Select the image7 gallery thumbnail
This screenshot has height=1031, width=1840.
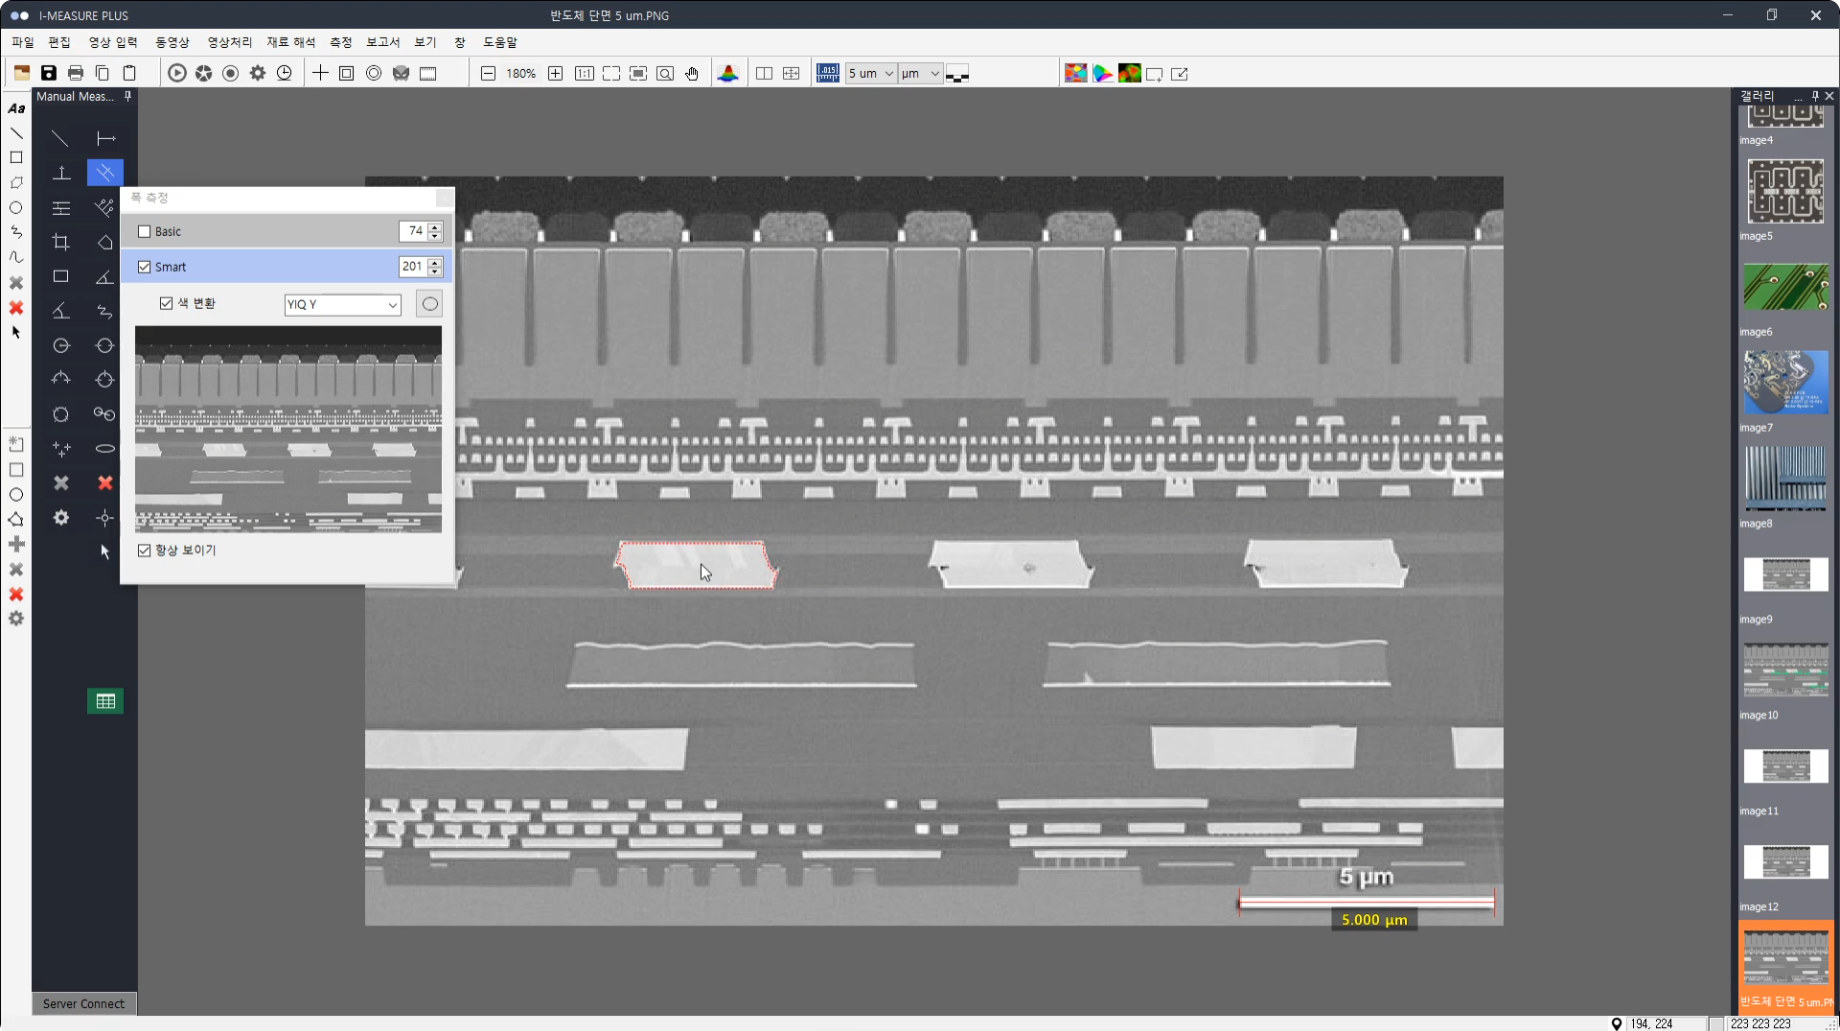pyautogui.click(x=1785, y=382)
